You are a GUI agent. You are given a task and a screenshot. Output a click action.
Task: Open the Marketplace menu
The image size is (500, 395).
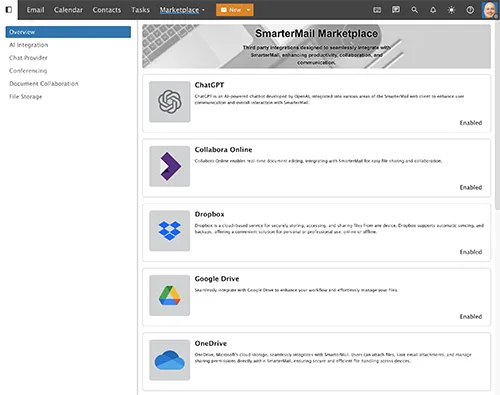pyautogui.click(x=179, y=10)
